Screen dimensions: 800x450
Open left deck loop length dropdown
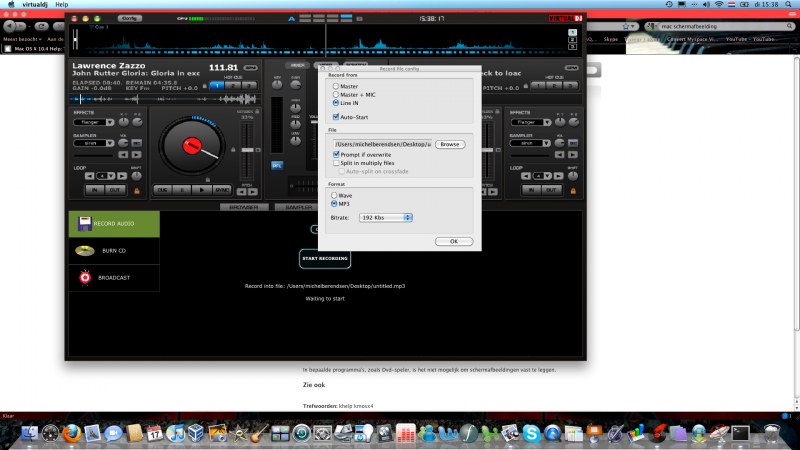106,176
